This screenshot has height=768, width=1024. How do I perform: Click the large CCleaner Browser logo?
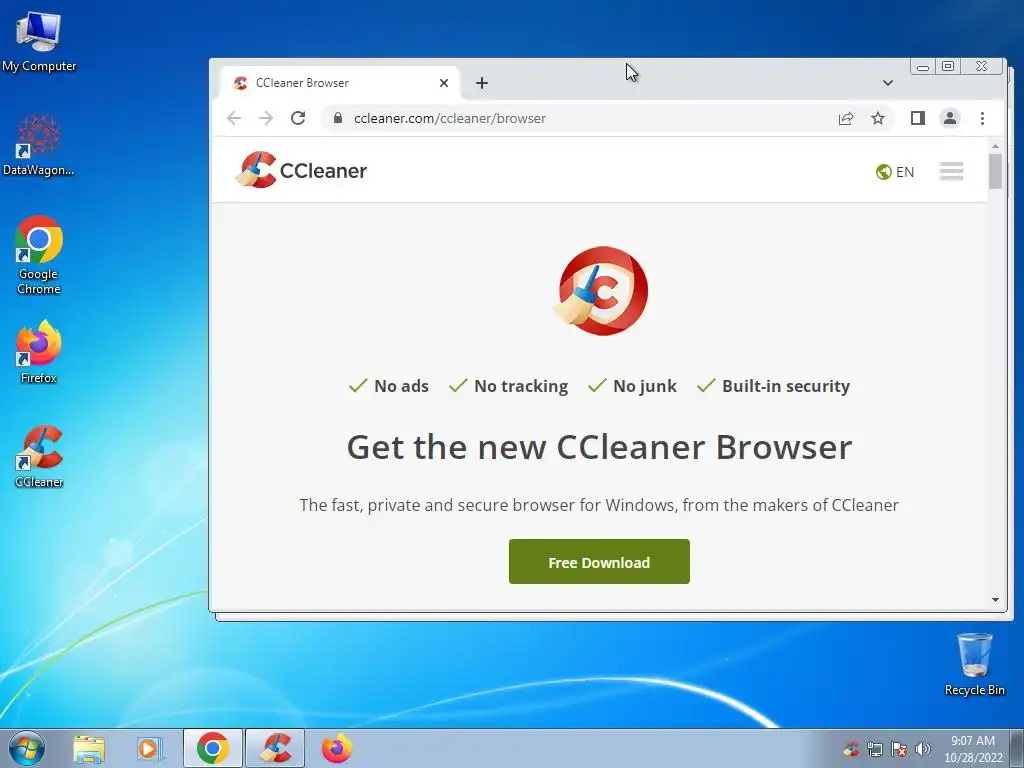(601, 291)
